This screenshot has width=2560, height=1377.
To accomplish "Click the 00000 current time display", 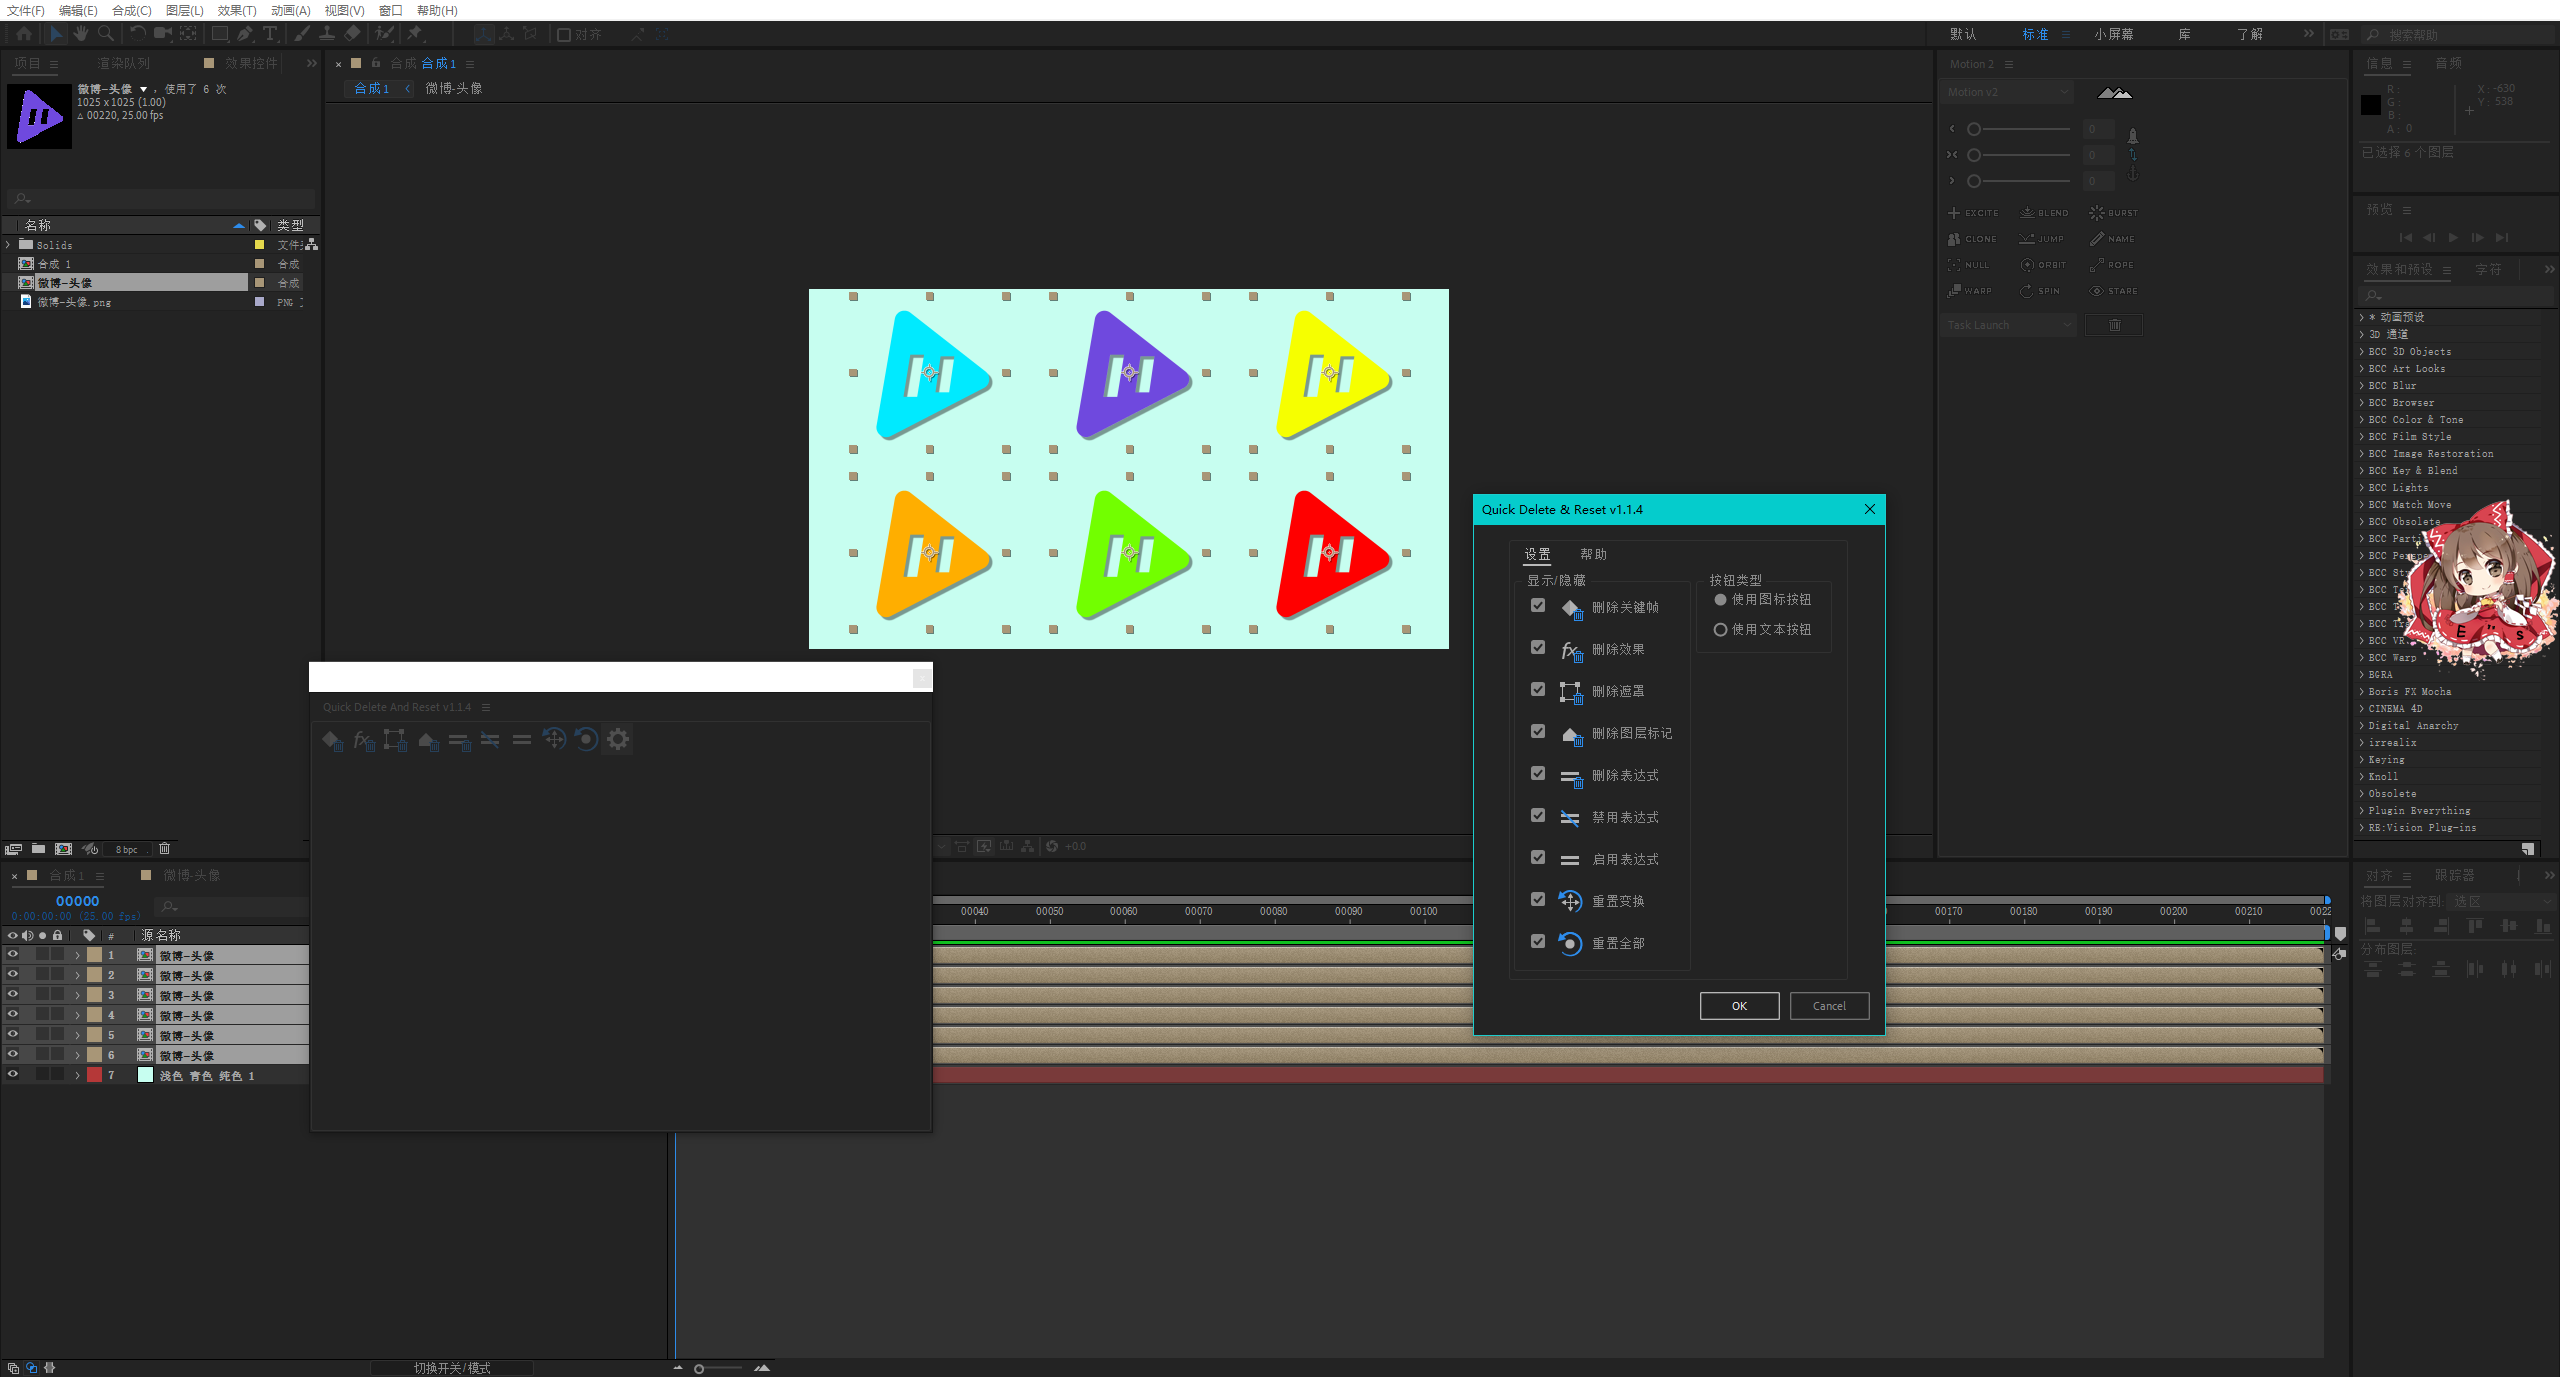I will pos(77,901).
